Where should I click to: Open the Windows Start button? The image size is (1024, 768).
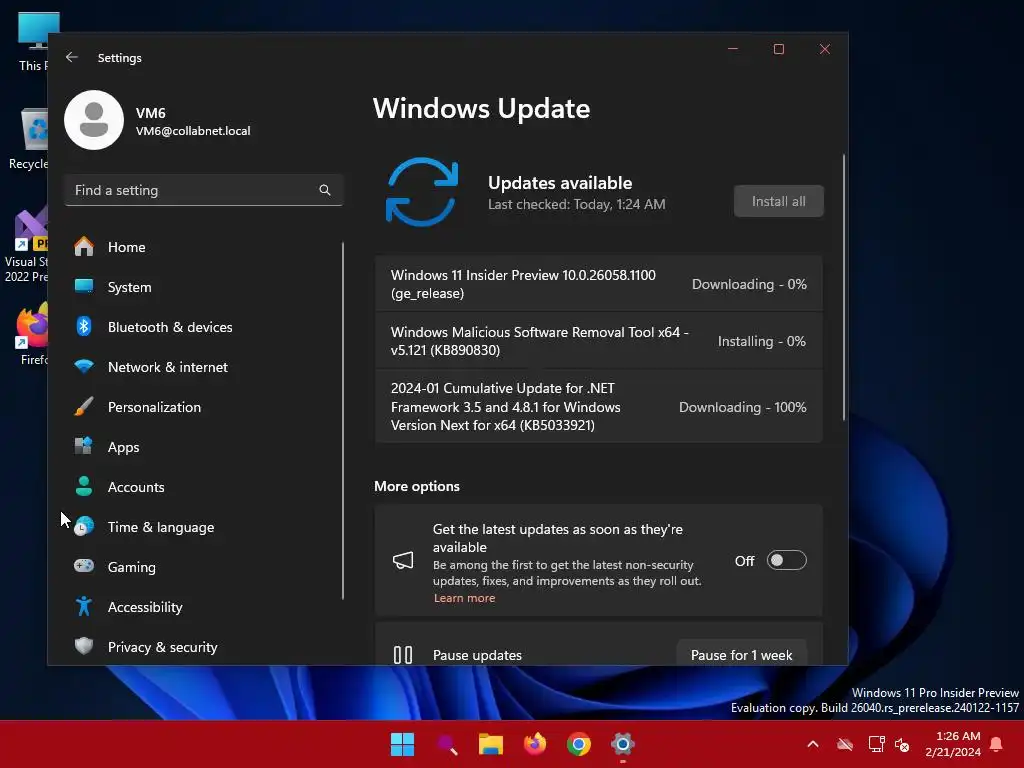coord(402,744)
